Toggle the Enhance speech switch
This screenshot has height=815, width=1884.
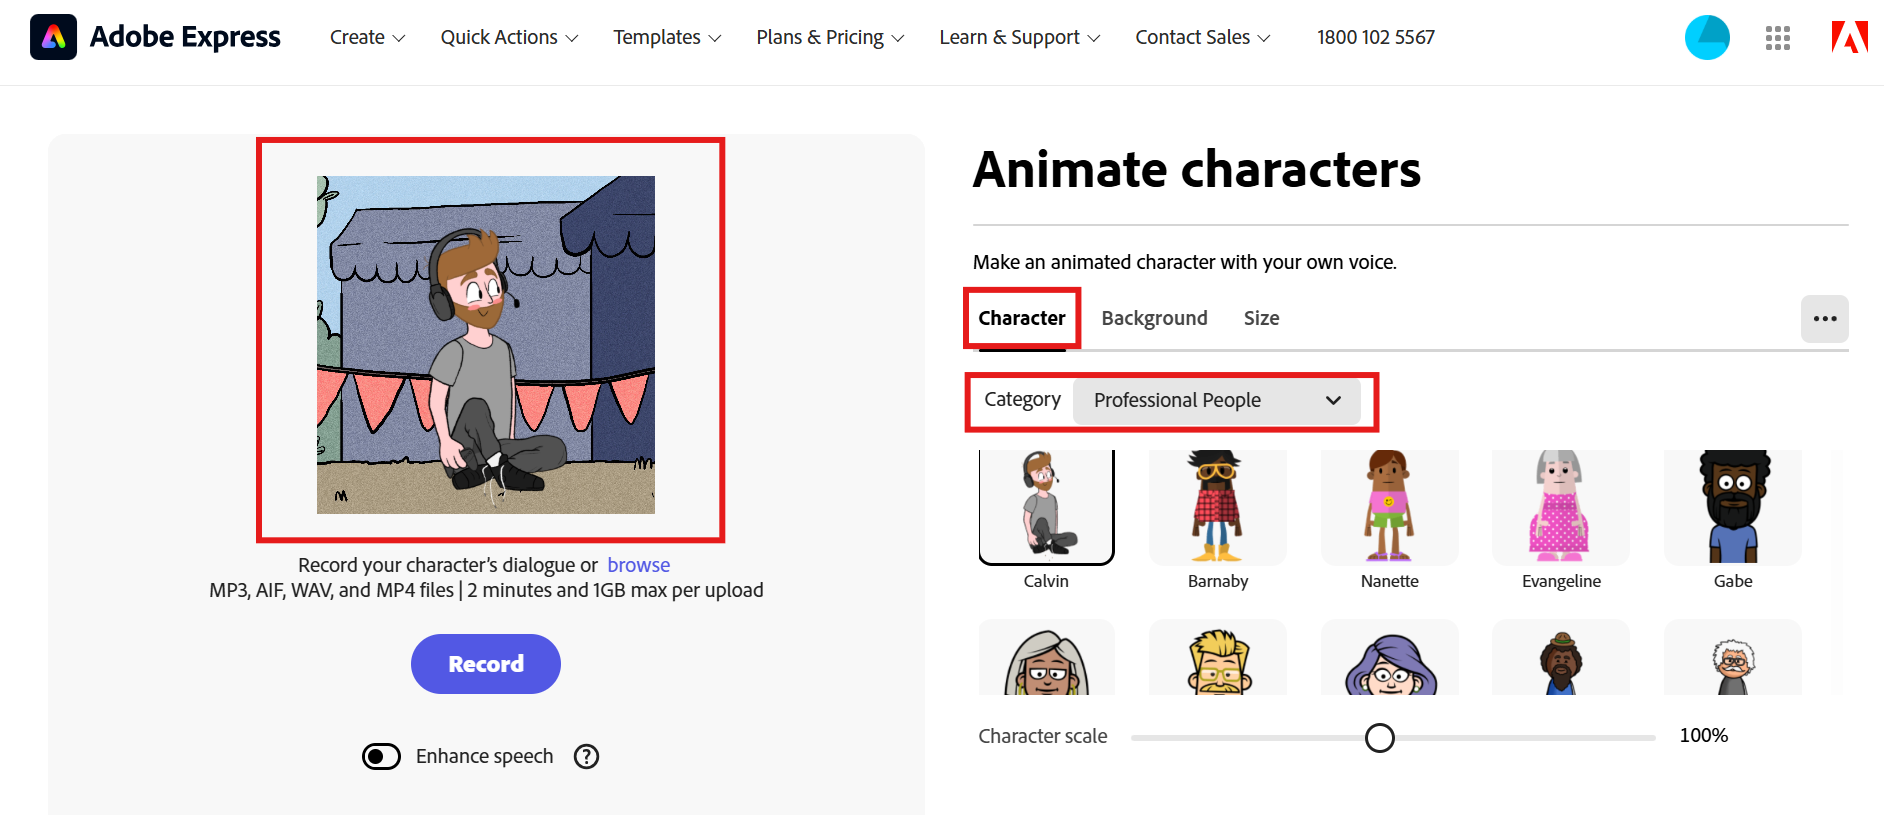tap(381, 756)
